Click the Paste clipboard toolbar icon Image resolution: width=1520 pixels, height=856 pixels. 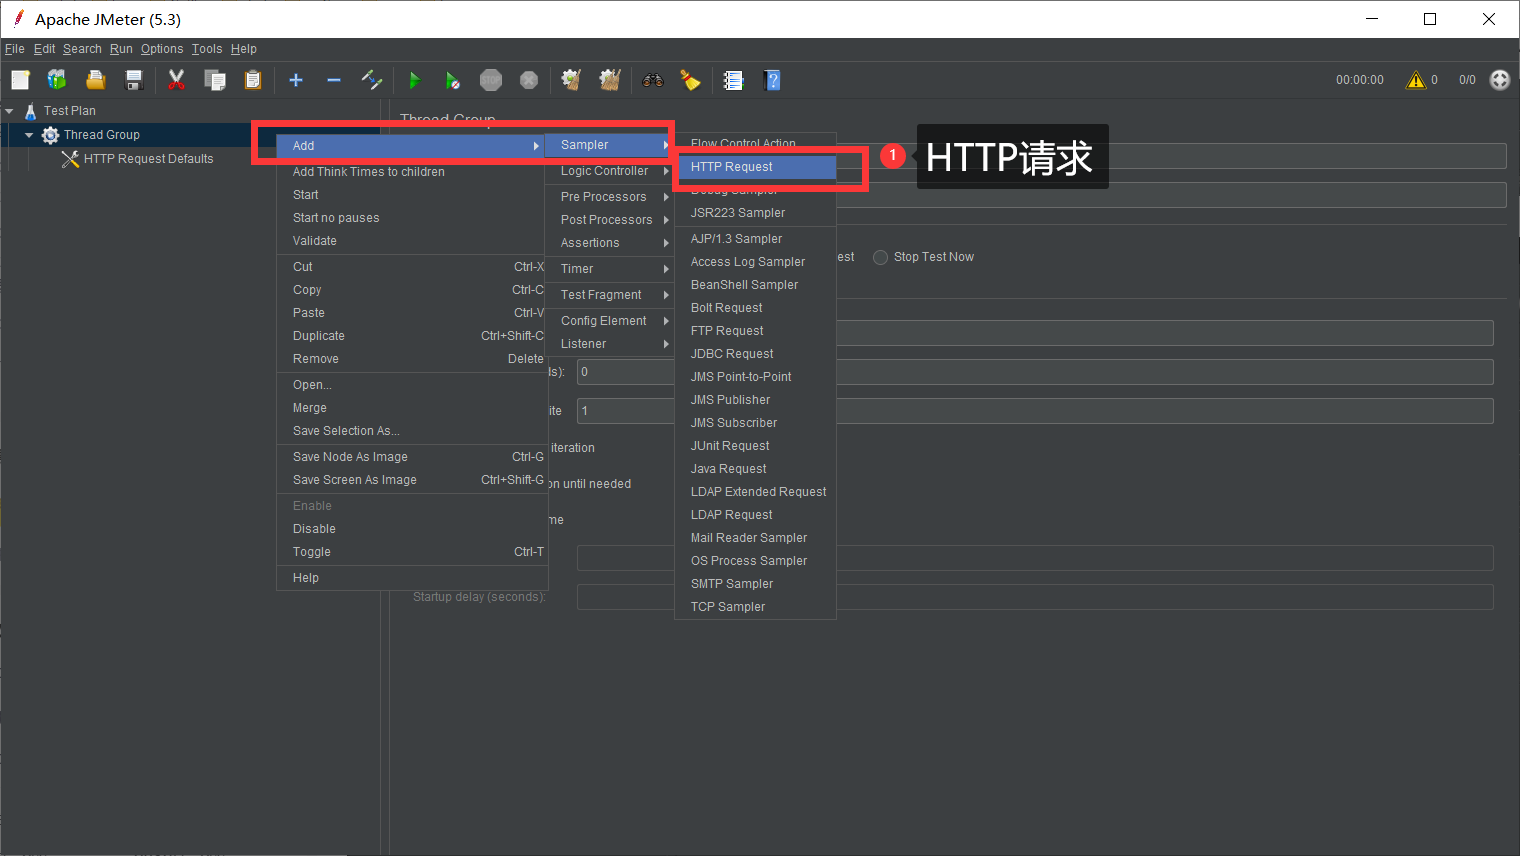point(253,80)
